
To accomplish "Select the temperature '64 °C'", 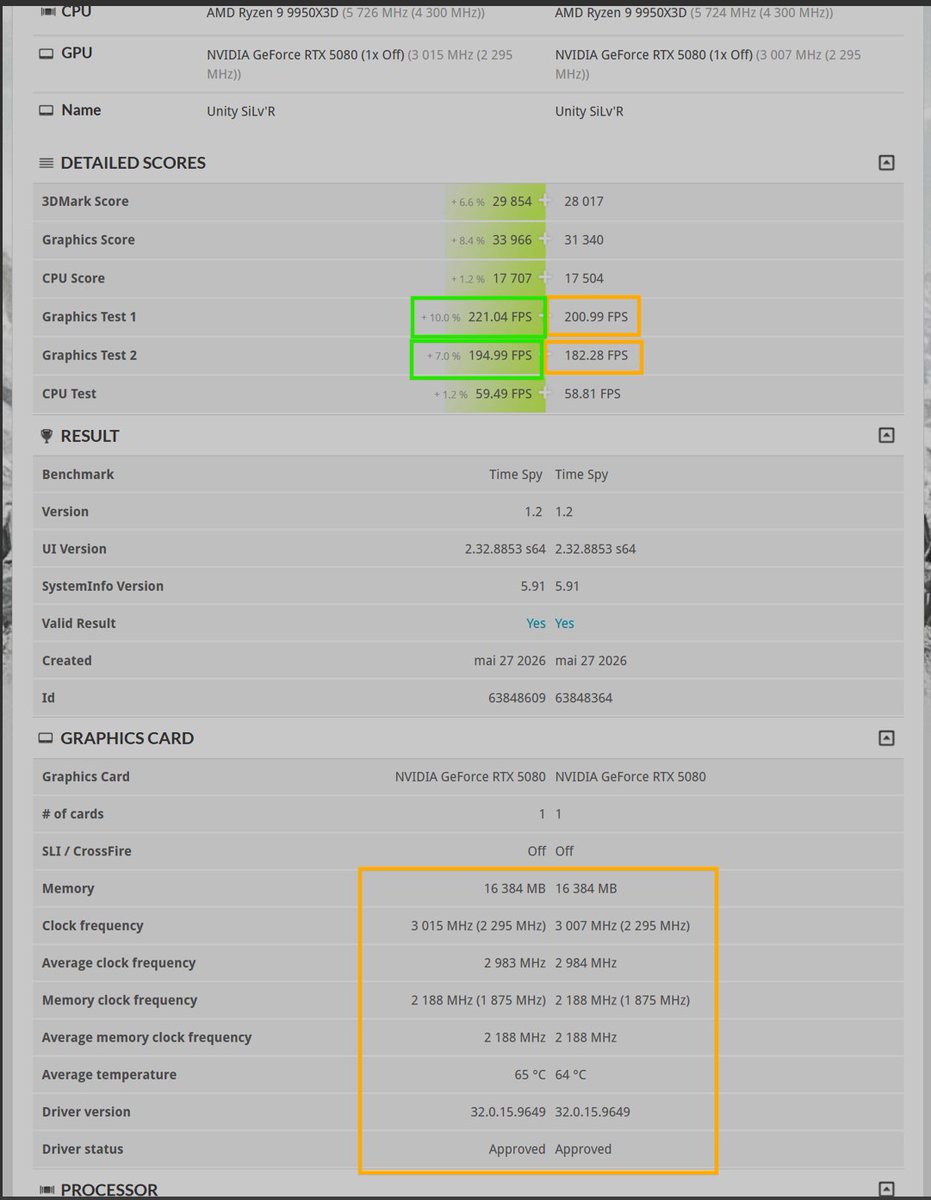I will 571,1075.
